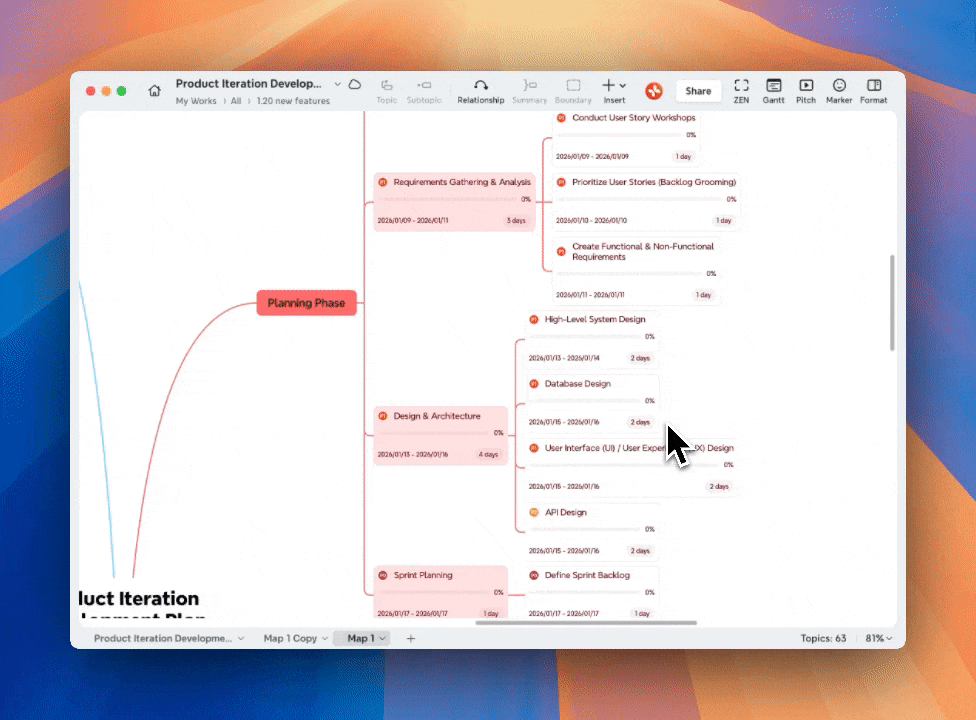This screenshot has height=720, width=976.
Task: Click priority marker on Conduct User Story Workshops
Action: pos(561,118)
